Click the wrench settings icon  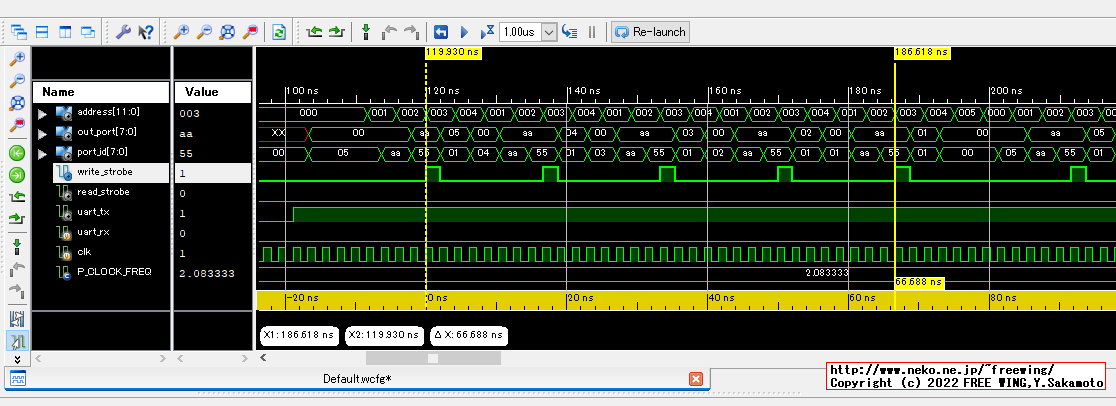(x=124, y=32)
